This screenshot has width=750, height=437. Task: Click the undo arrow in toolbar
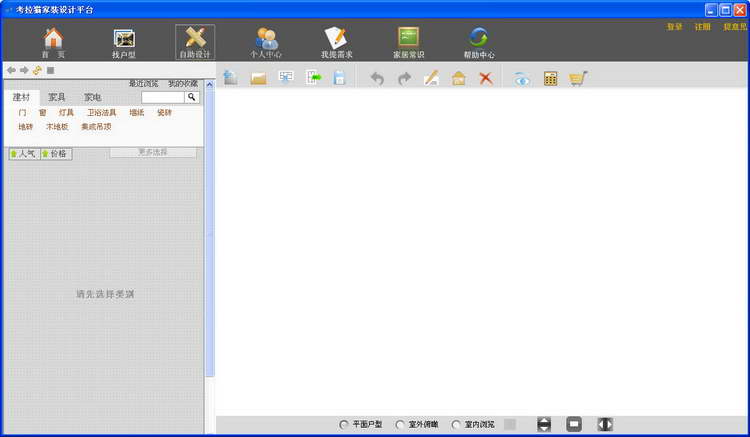pos(377,78)
